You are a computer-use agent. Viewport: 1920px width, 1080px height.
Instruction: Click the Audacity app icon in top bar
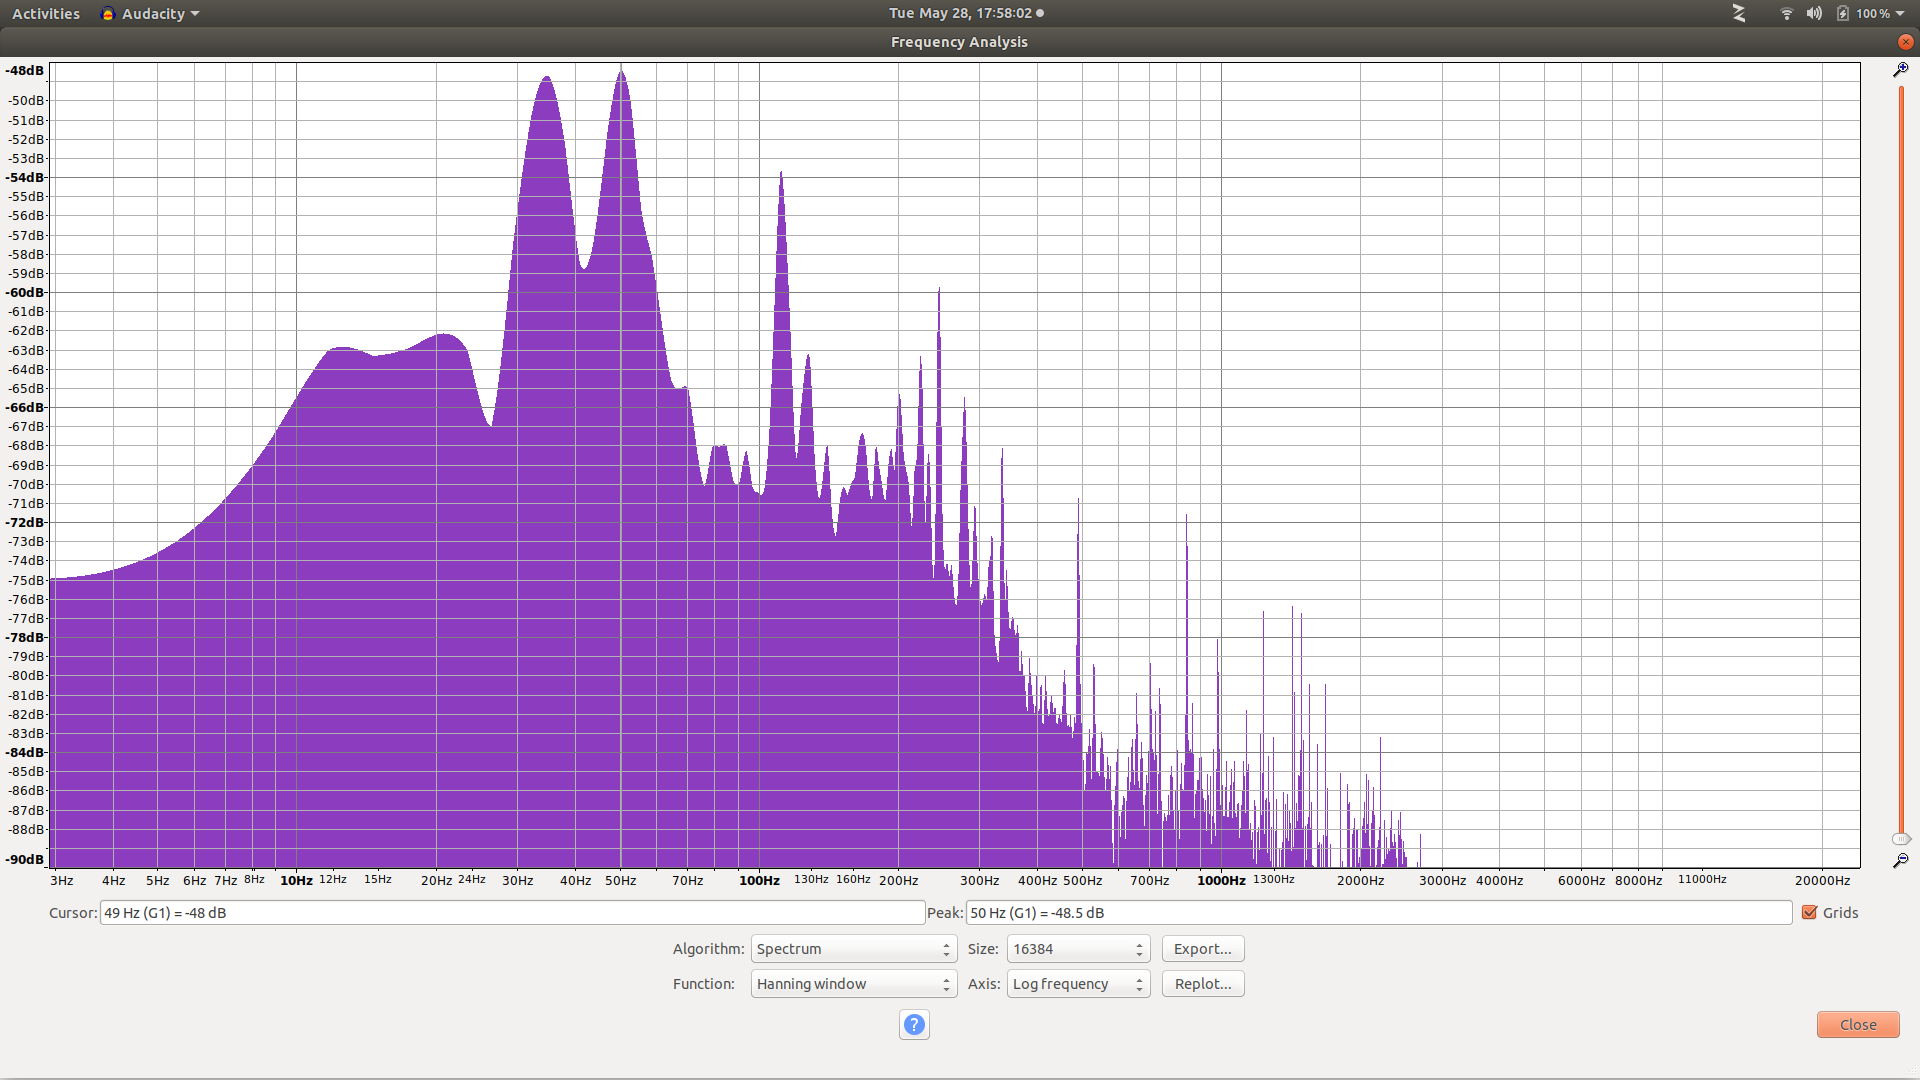click(108, 14)
